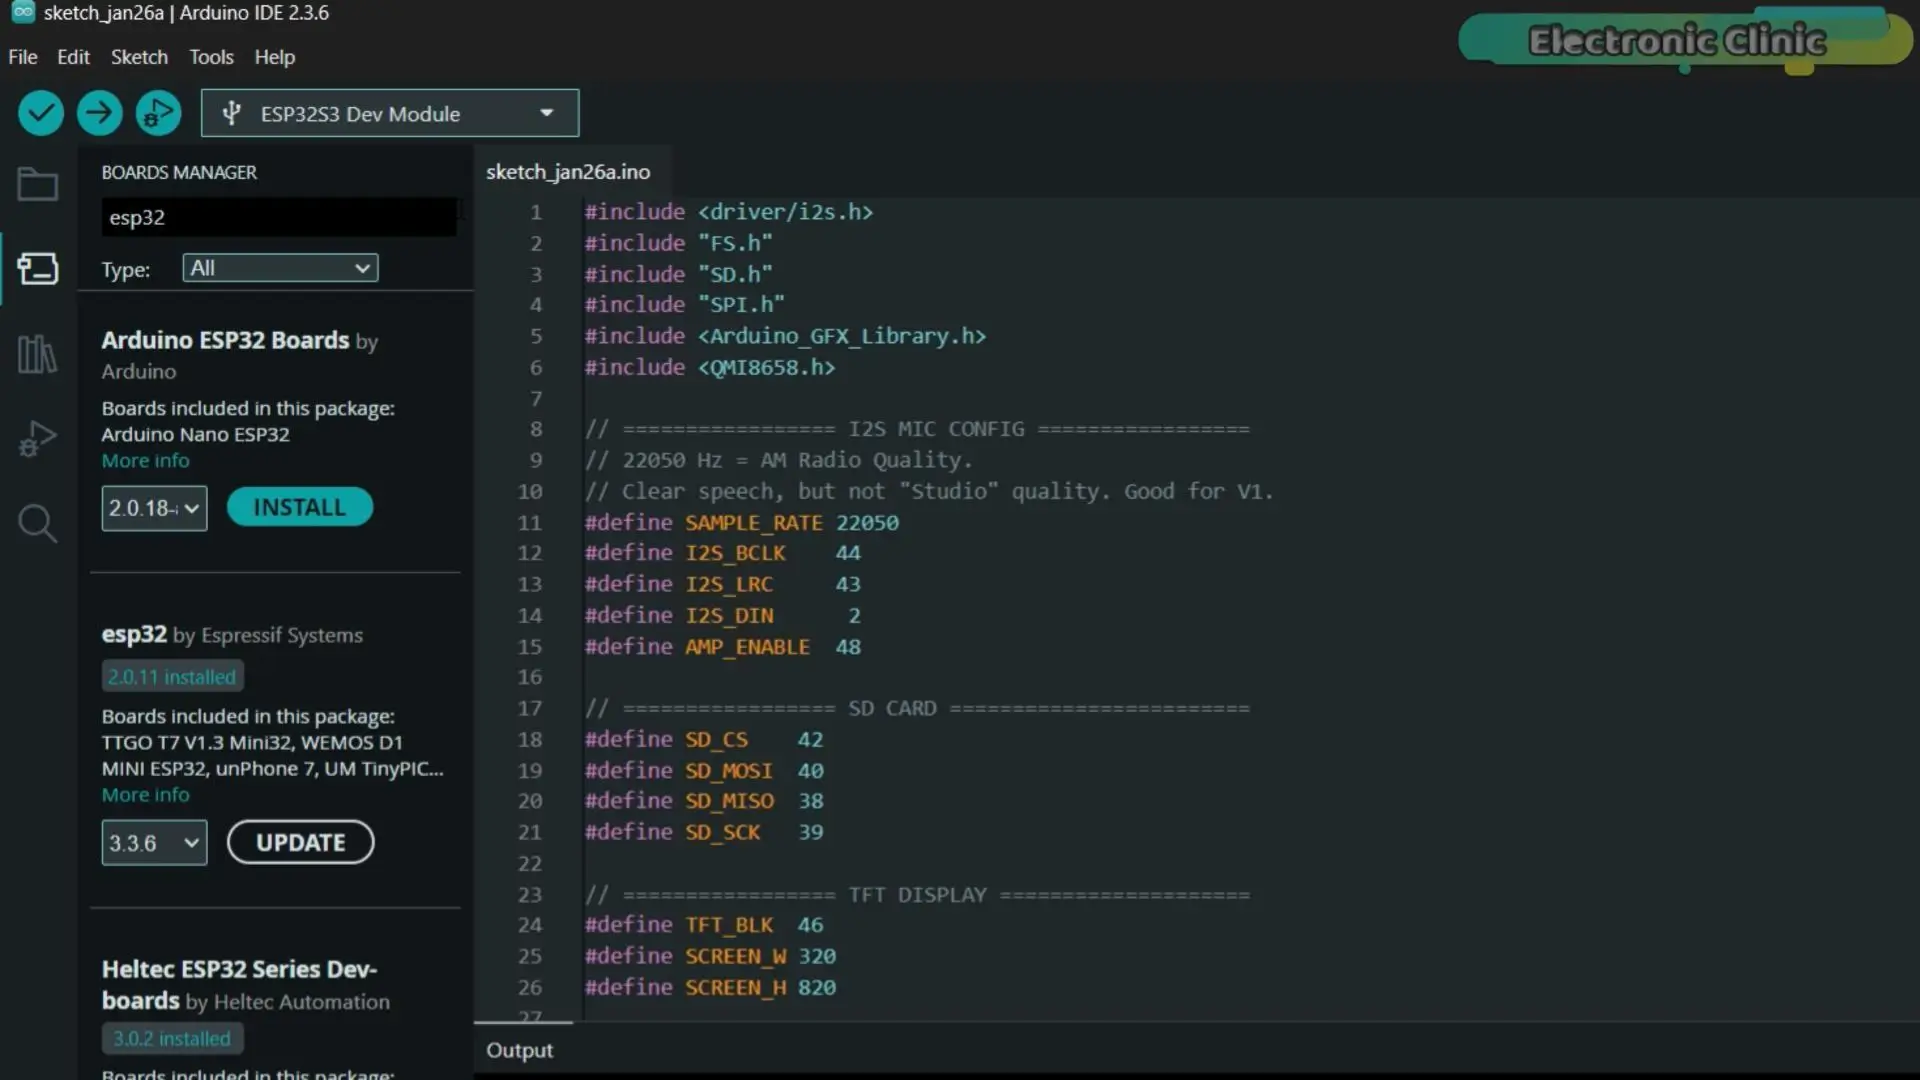This screenshot has height=1080, width=1920.
Task: Open the File menu
Action: [23, 57]
